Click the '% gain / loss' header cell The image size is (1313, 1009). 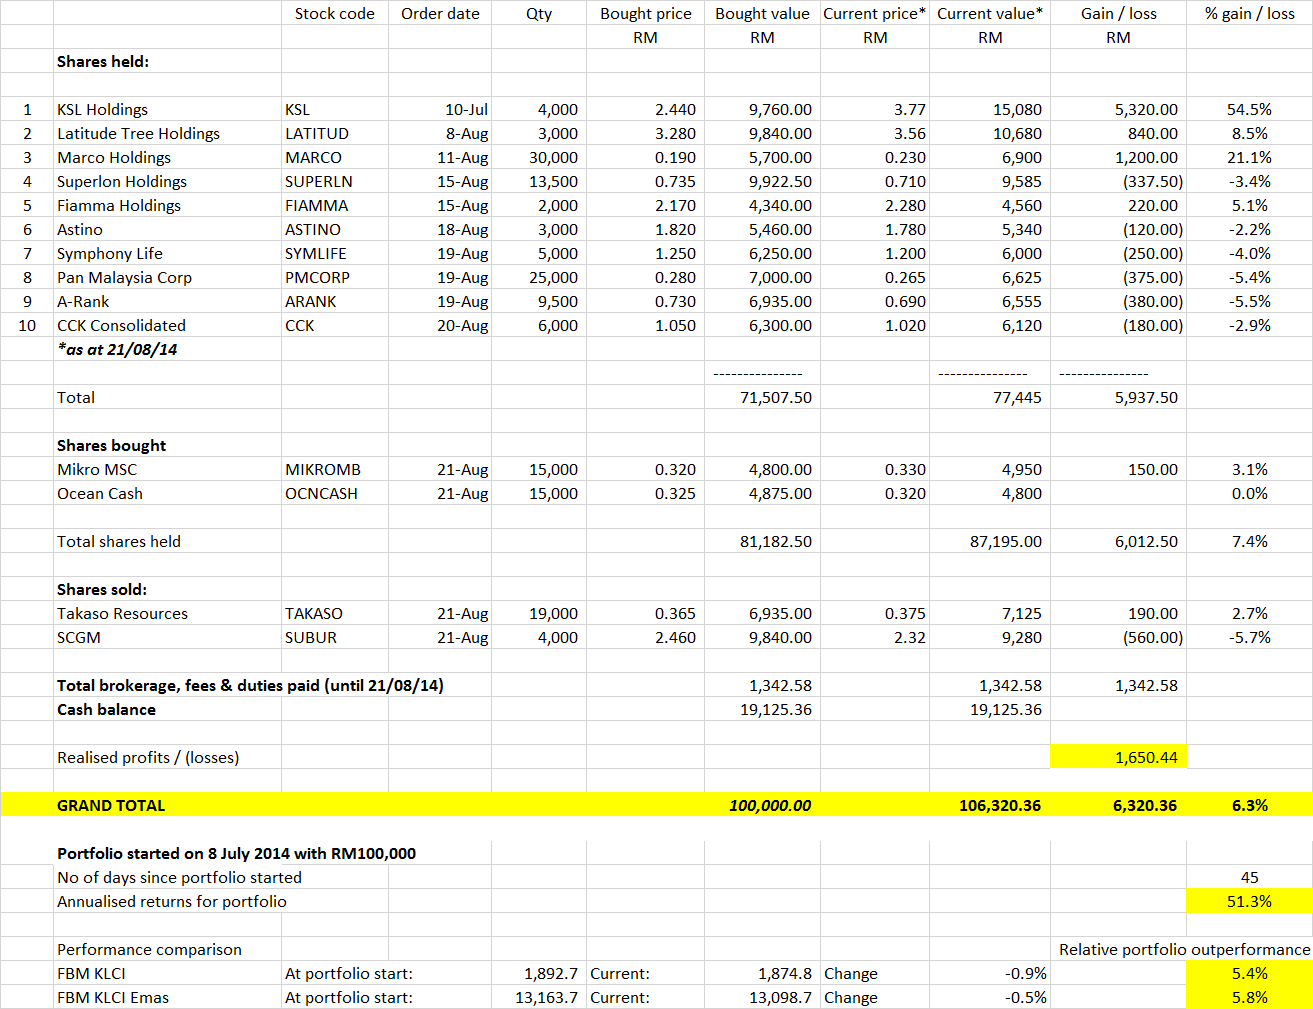1250,13
